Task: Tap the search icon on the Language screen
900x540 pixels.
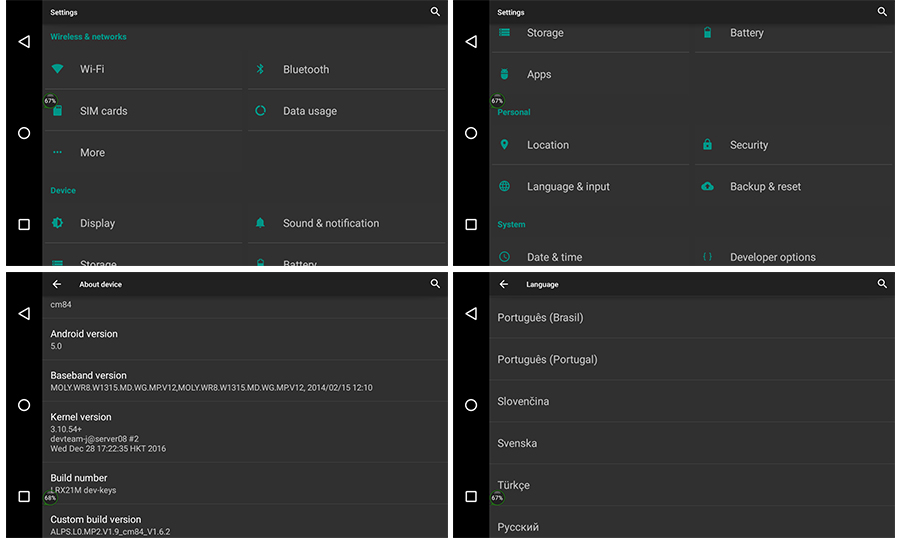Action: (x=882, y=284)
